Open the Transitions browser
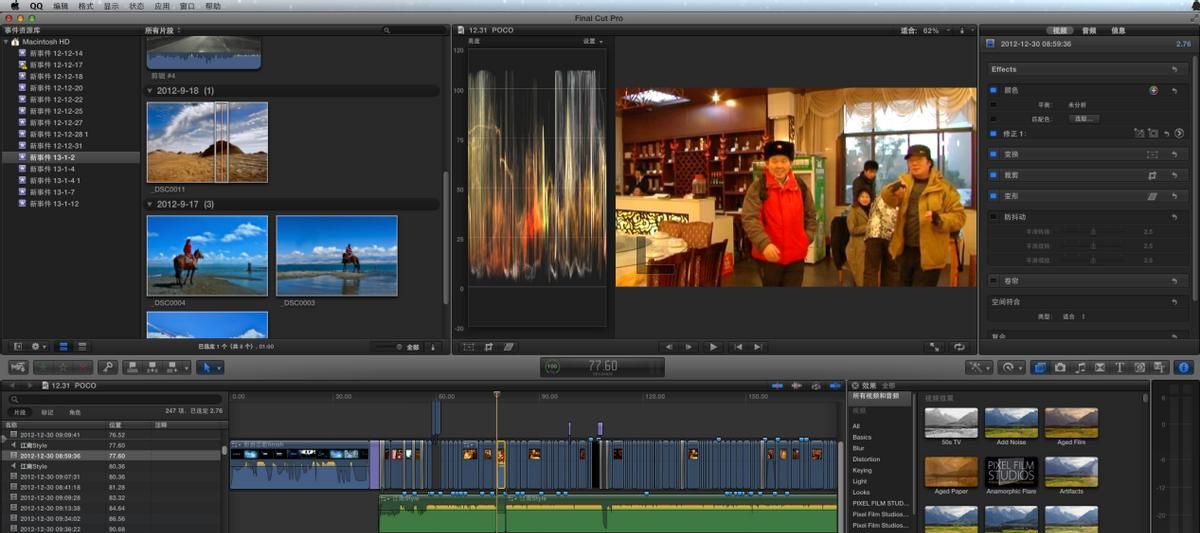The width and height of the screenshot is (1200, 533). [x=1100, y=367]
